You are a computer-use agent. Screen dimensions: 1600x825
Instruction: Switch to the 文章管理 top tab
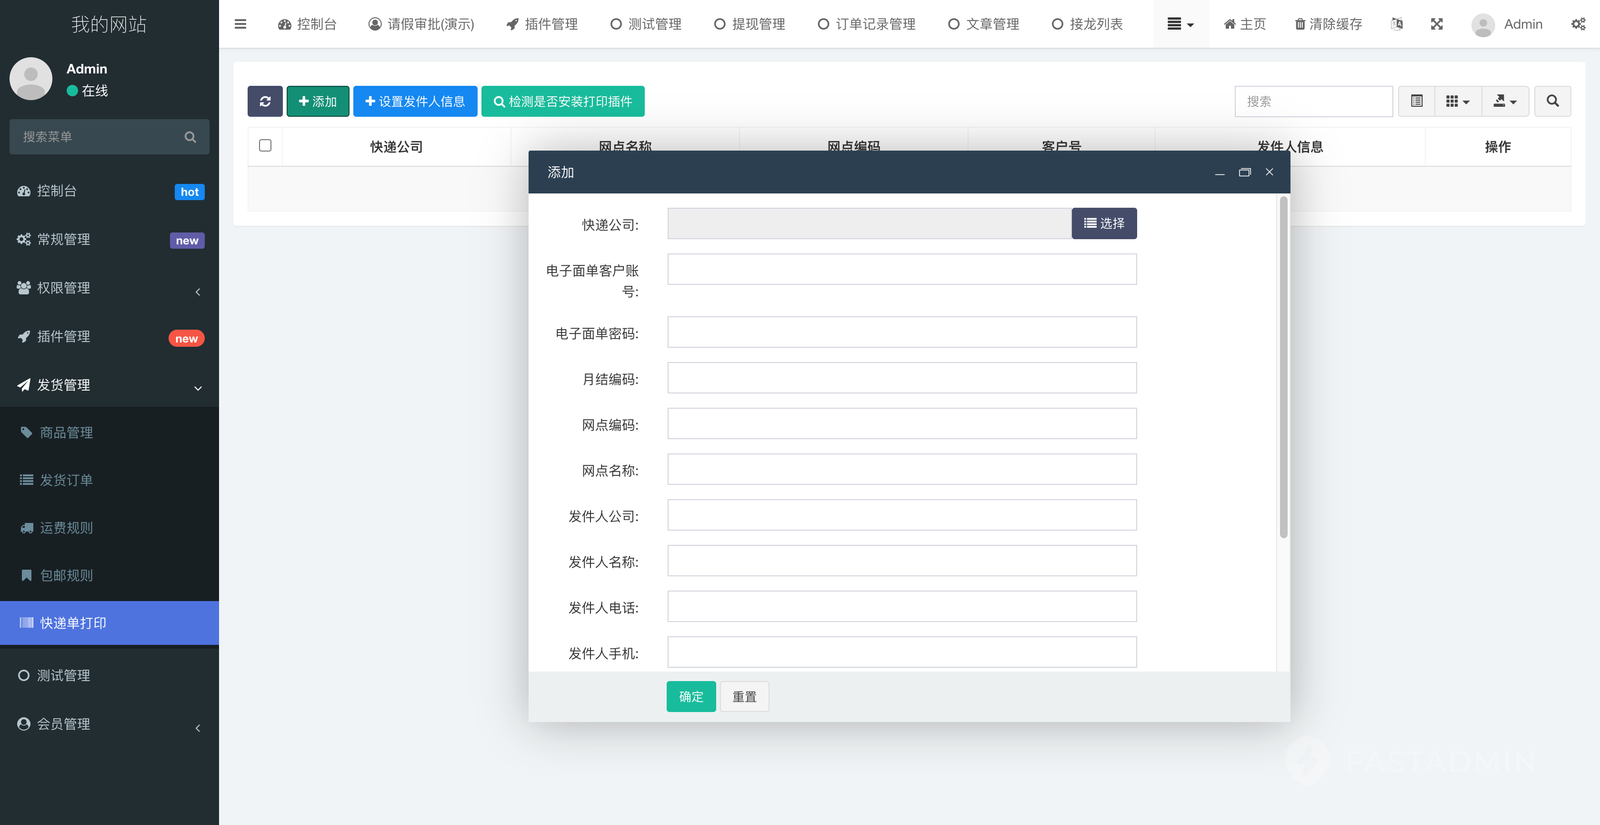(983, 24)
